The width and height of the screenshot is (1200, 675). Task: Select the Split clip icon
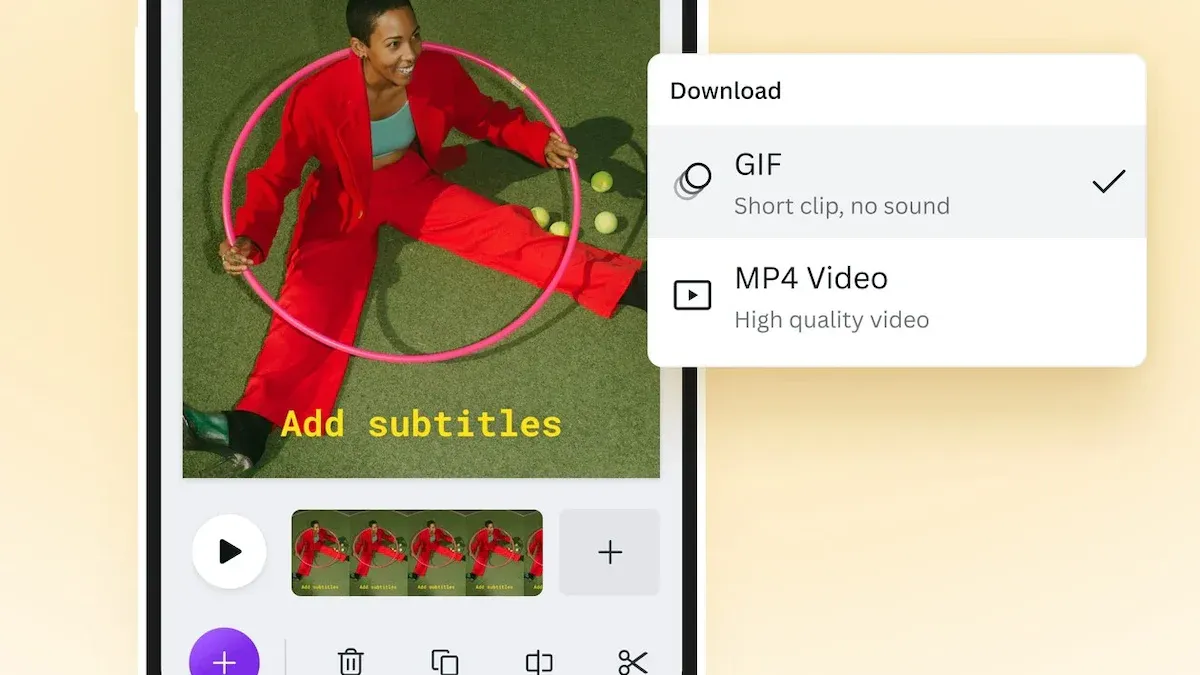pos(539,661)
